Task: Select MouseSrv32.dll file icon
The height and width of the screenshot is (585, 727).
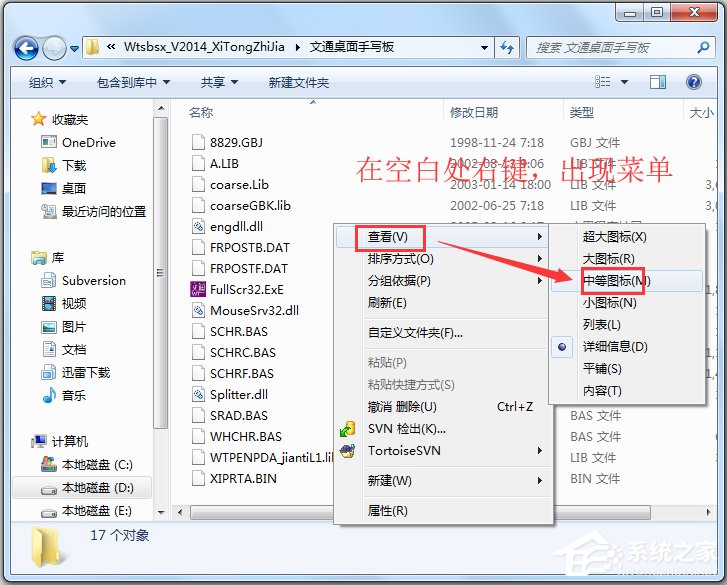Action: click(198, 310)
